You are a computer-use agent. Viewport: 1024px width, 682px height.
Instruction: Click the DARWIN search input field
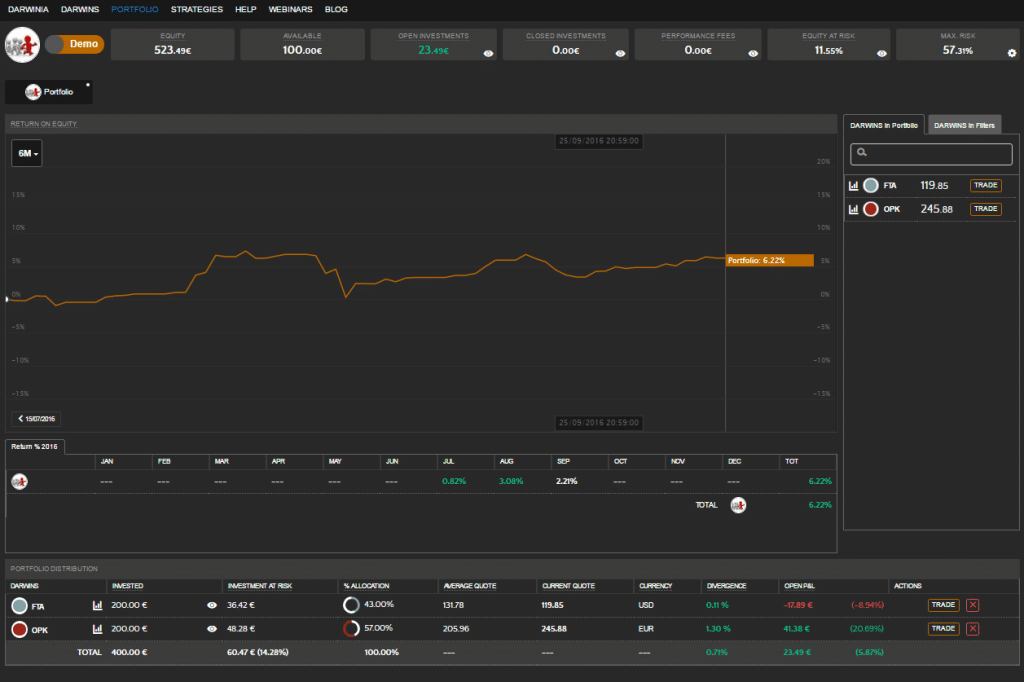tap(932, 153)
